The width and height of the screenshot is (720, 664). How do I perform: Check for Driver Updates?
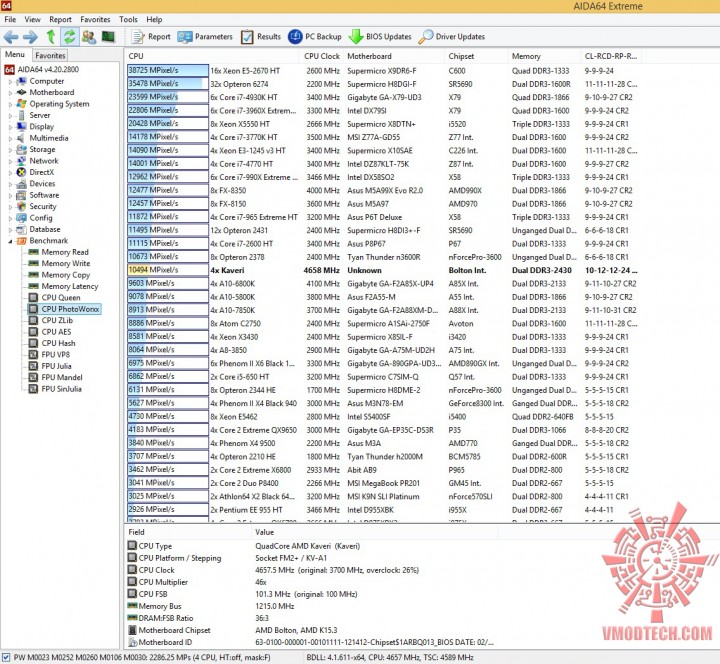452,37
